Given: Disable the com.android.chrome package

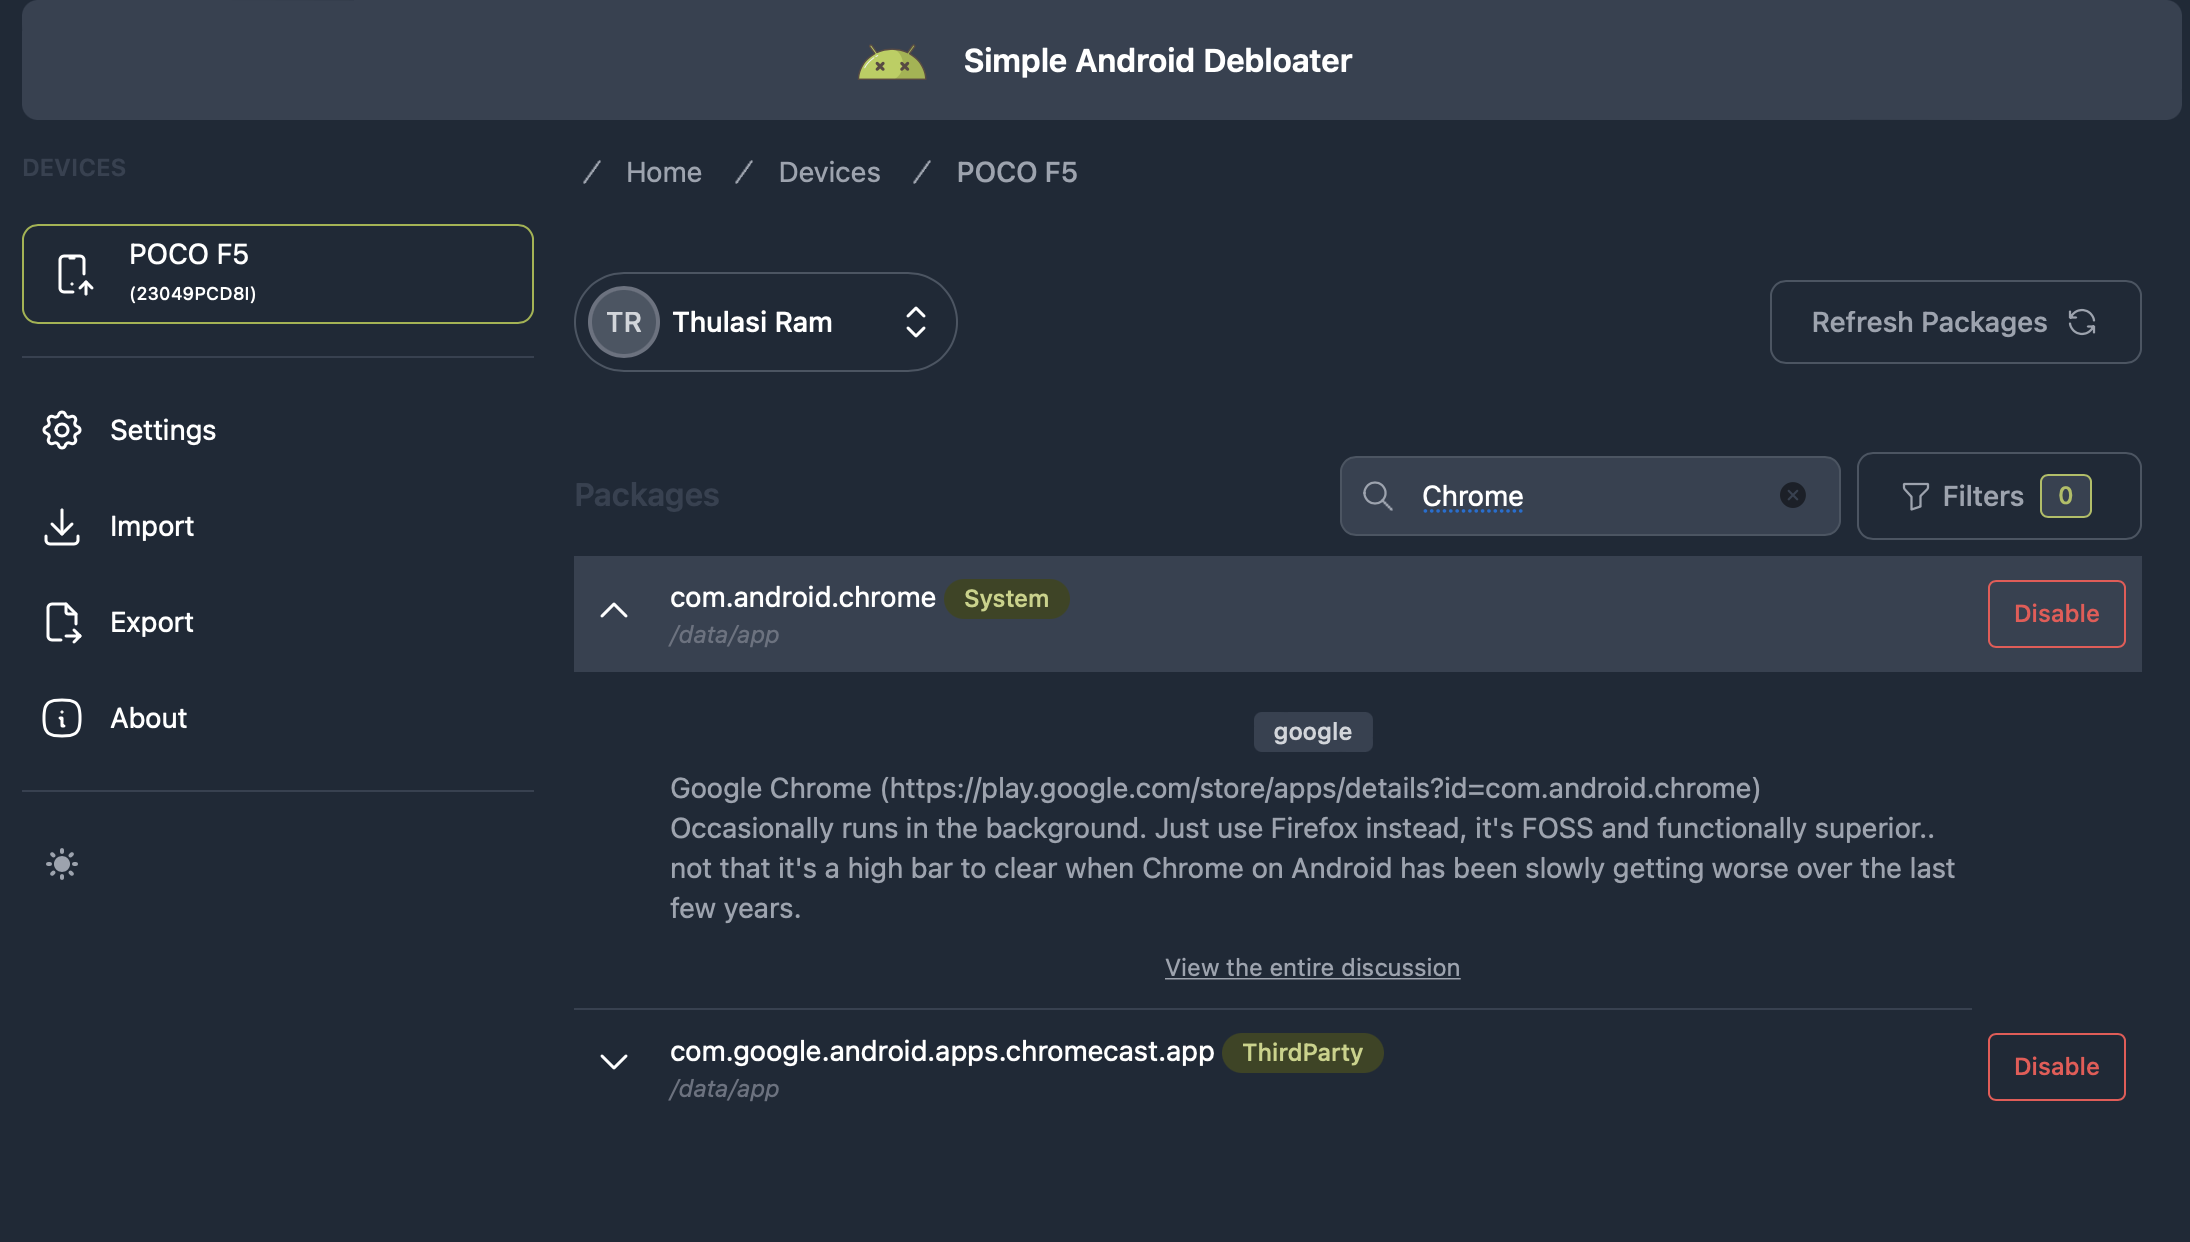Looking at the screenshot, I should tap(2056, 614).
